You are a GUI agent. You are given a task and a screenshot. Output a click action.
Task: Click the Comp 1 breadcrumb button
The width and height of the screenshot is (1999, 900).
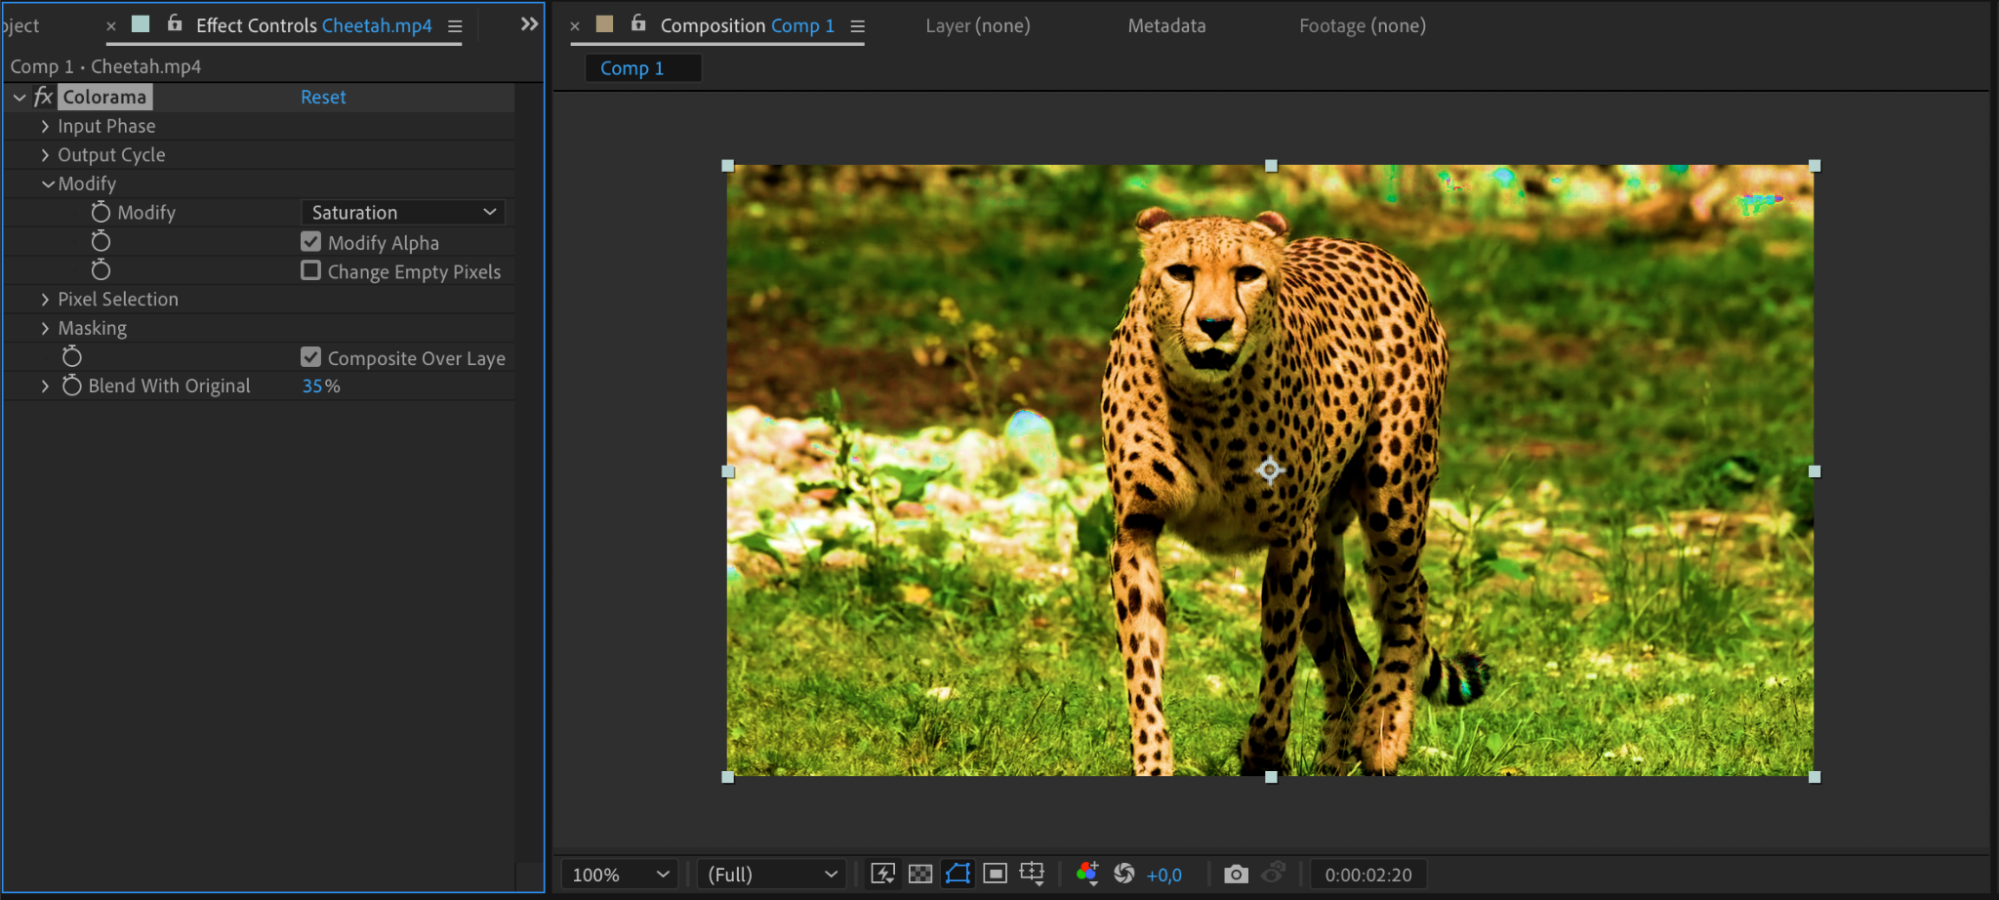pos(632,68)
